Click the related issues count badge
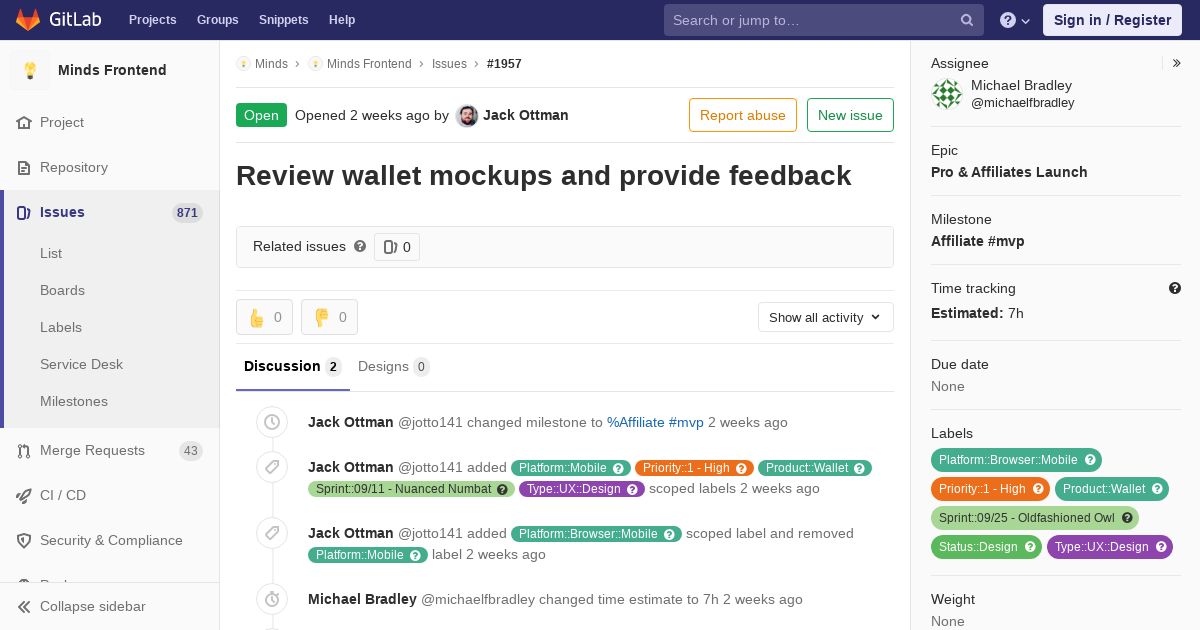 pos(397,247)
